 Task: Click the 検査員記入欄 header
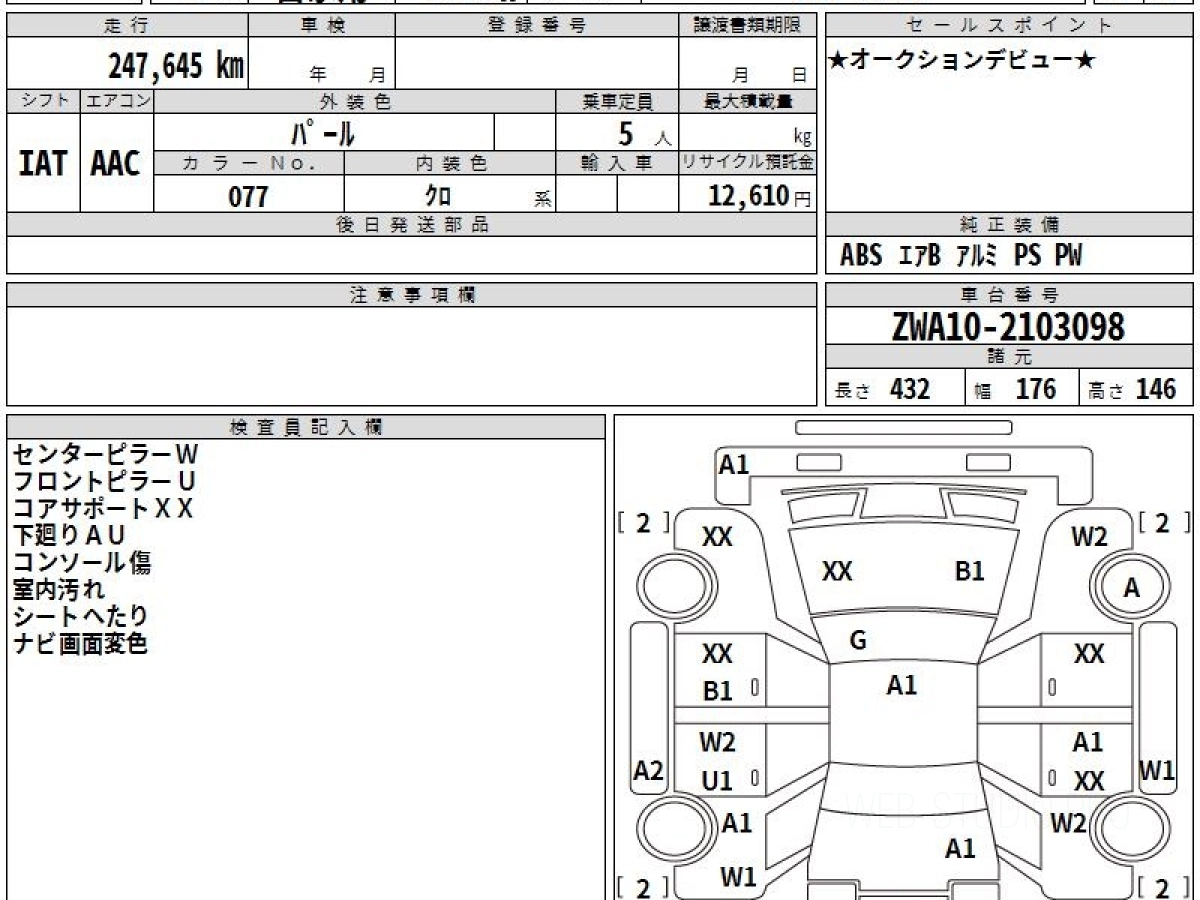306,427
